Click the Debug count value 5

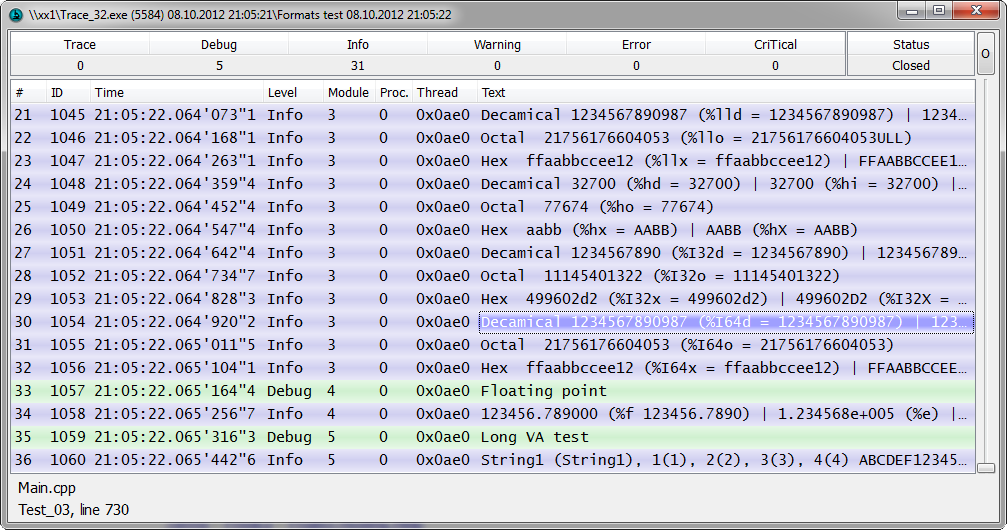(x=219, y=66)
